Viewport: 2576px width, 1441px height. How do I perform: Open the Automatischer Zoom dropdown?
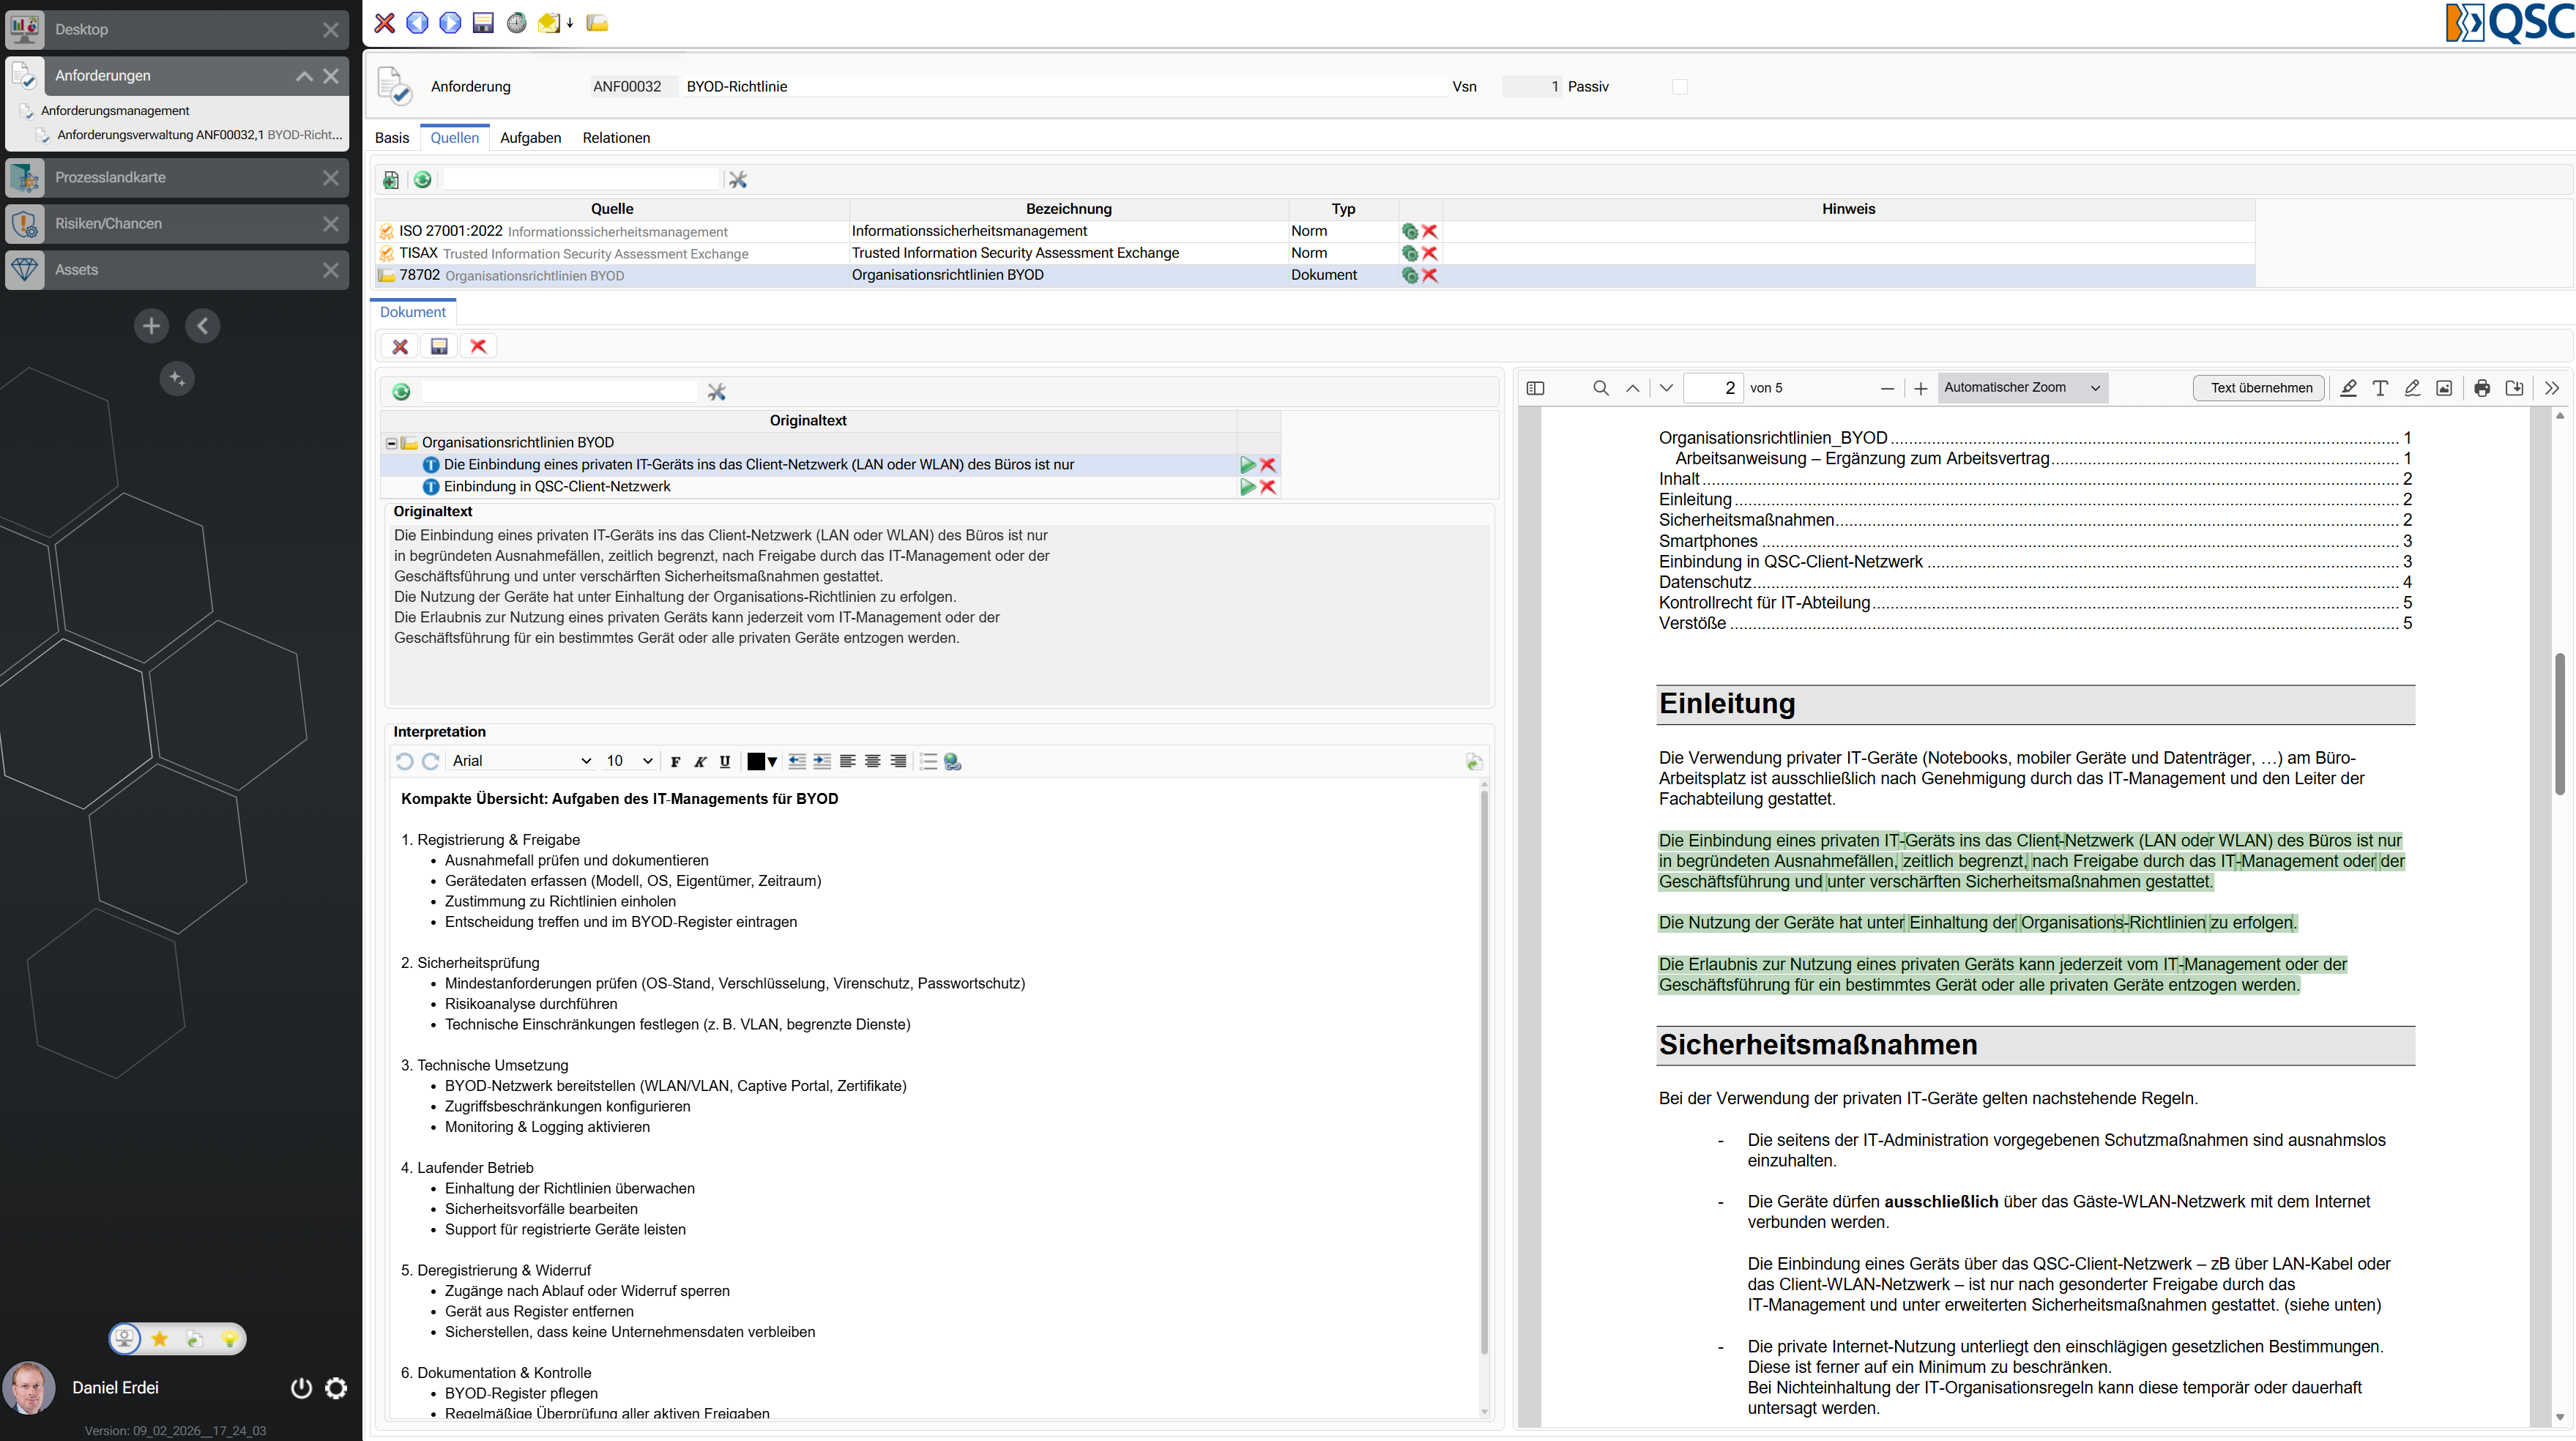[x=2022, y=388]
